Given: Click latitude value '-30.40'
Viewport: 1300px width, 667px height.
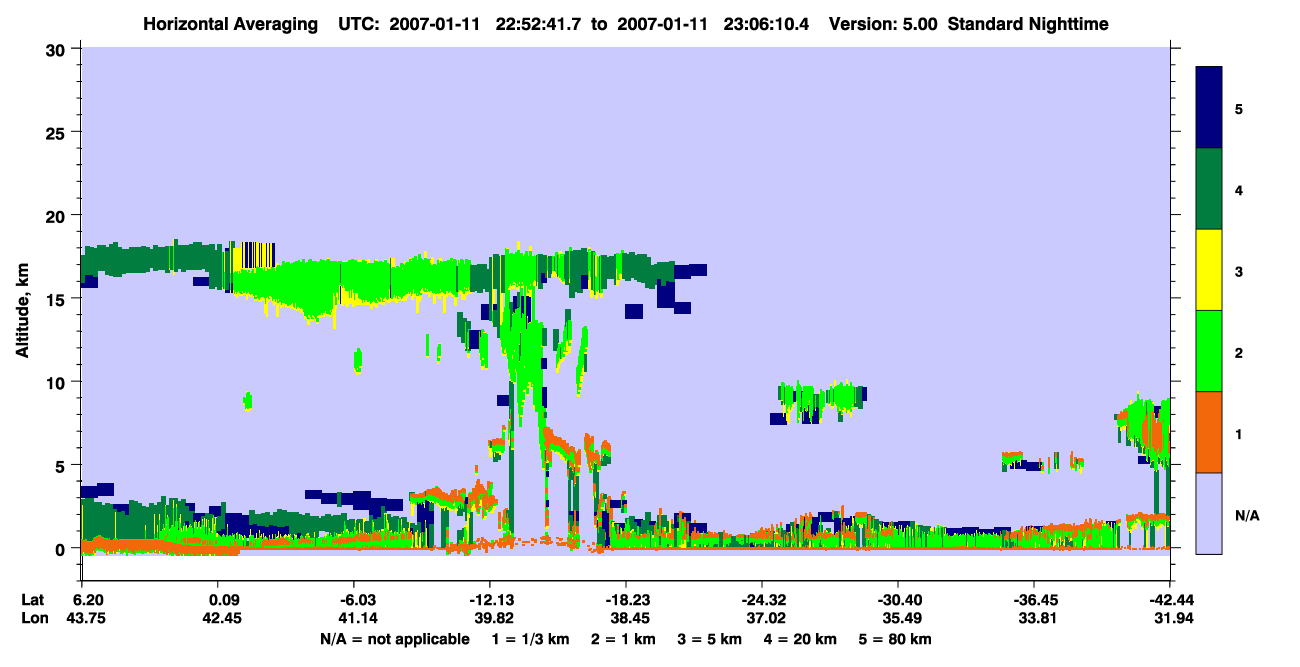Looking at the screenshot, I should tap(898, 600).
